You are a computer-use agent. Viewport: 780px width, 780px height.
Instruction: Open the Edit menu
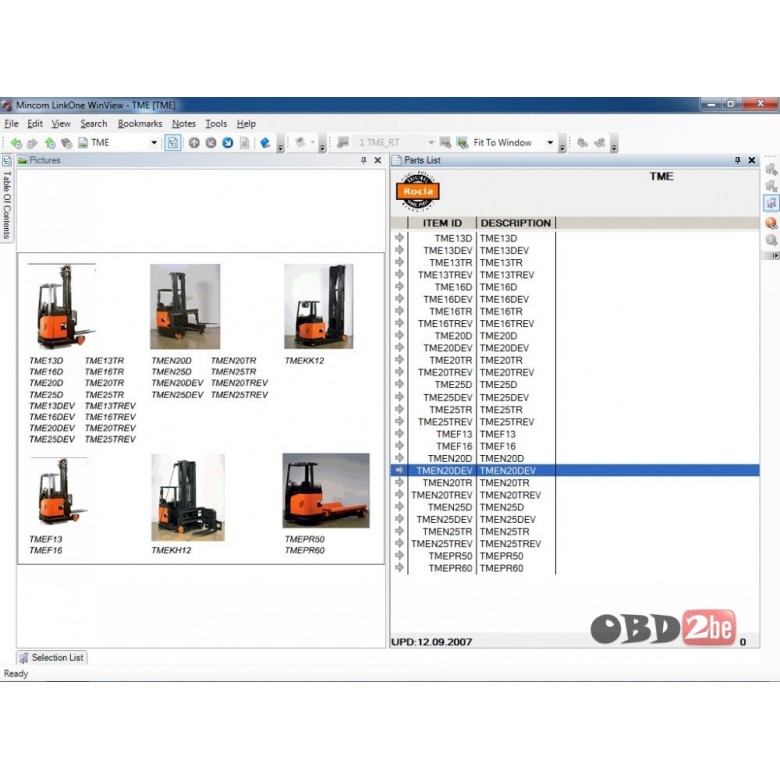[x=34, y=123]
